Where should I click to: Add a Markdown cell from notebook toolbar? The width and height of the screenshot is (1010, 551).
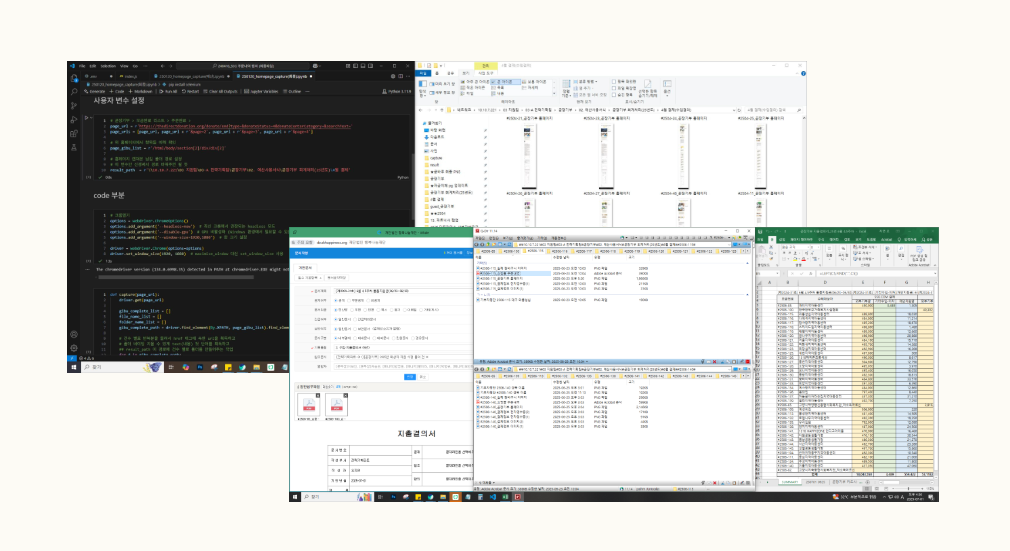click(140, 92)
